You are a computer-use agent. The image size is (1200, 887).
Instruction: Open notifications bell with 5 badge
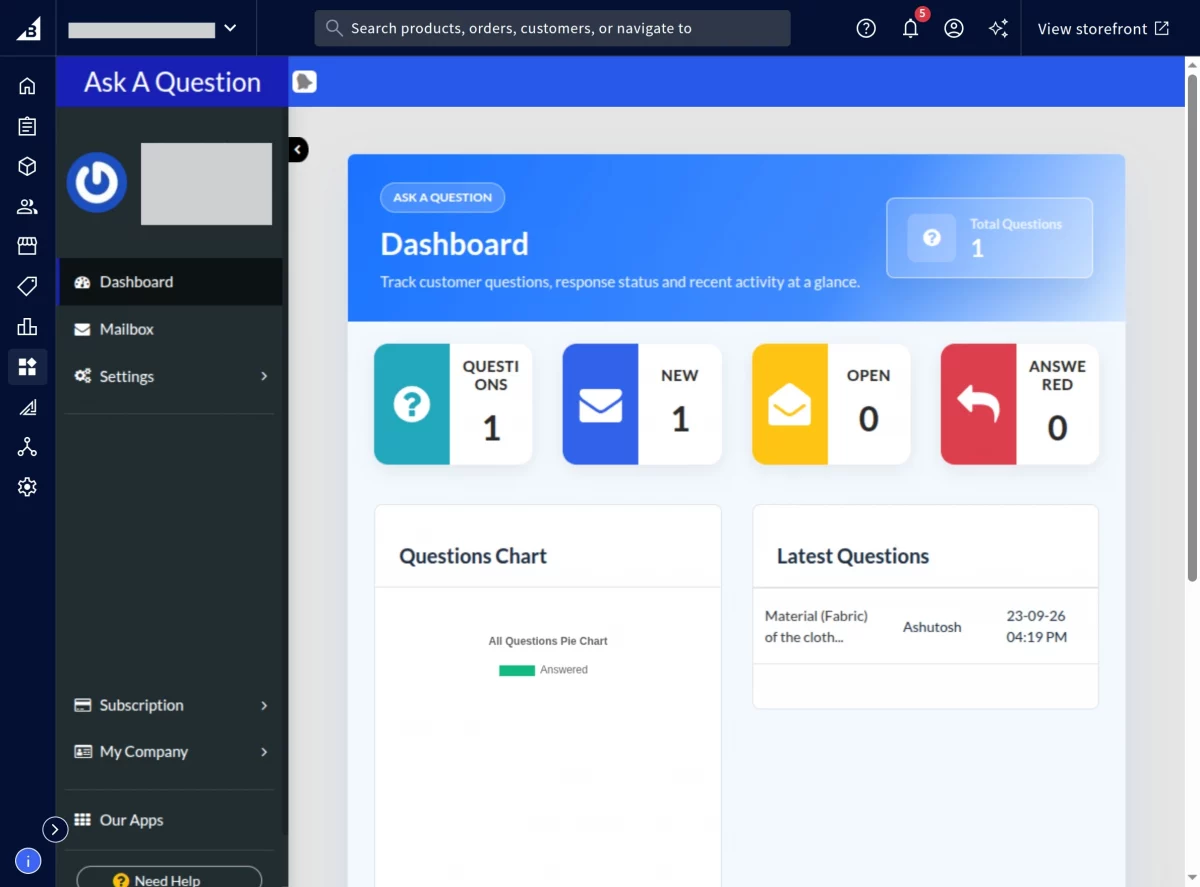tap(910, 27)
